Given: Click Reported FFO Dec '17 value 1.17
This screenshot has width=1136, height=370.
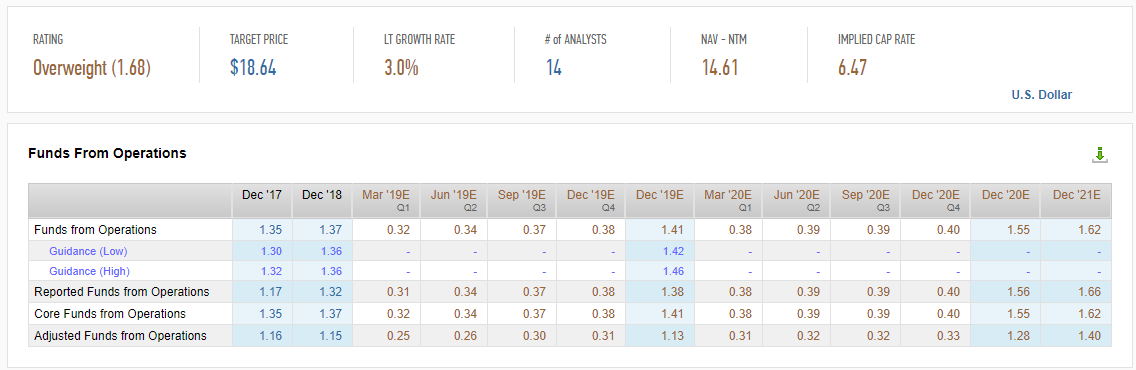Looking at the screenshot, I should [270, 292].
